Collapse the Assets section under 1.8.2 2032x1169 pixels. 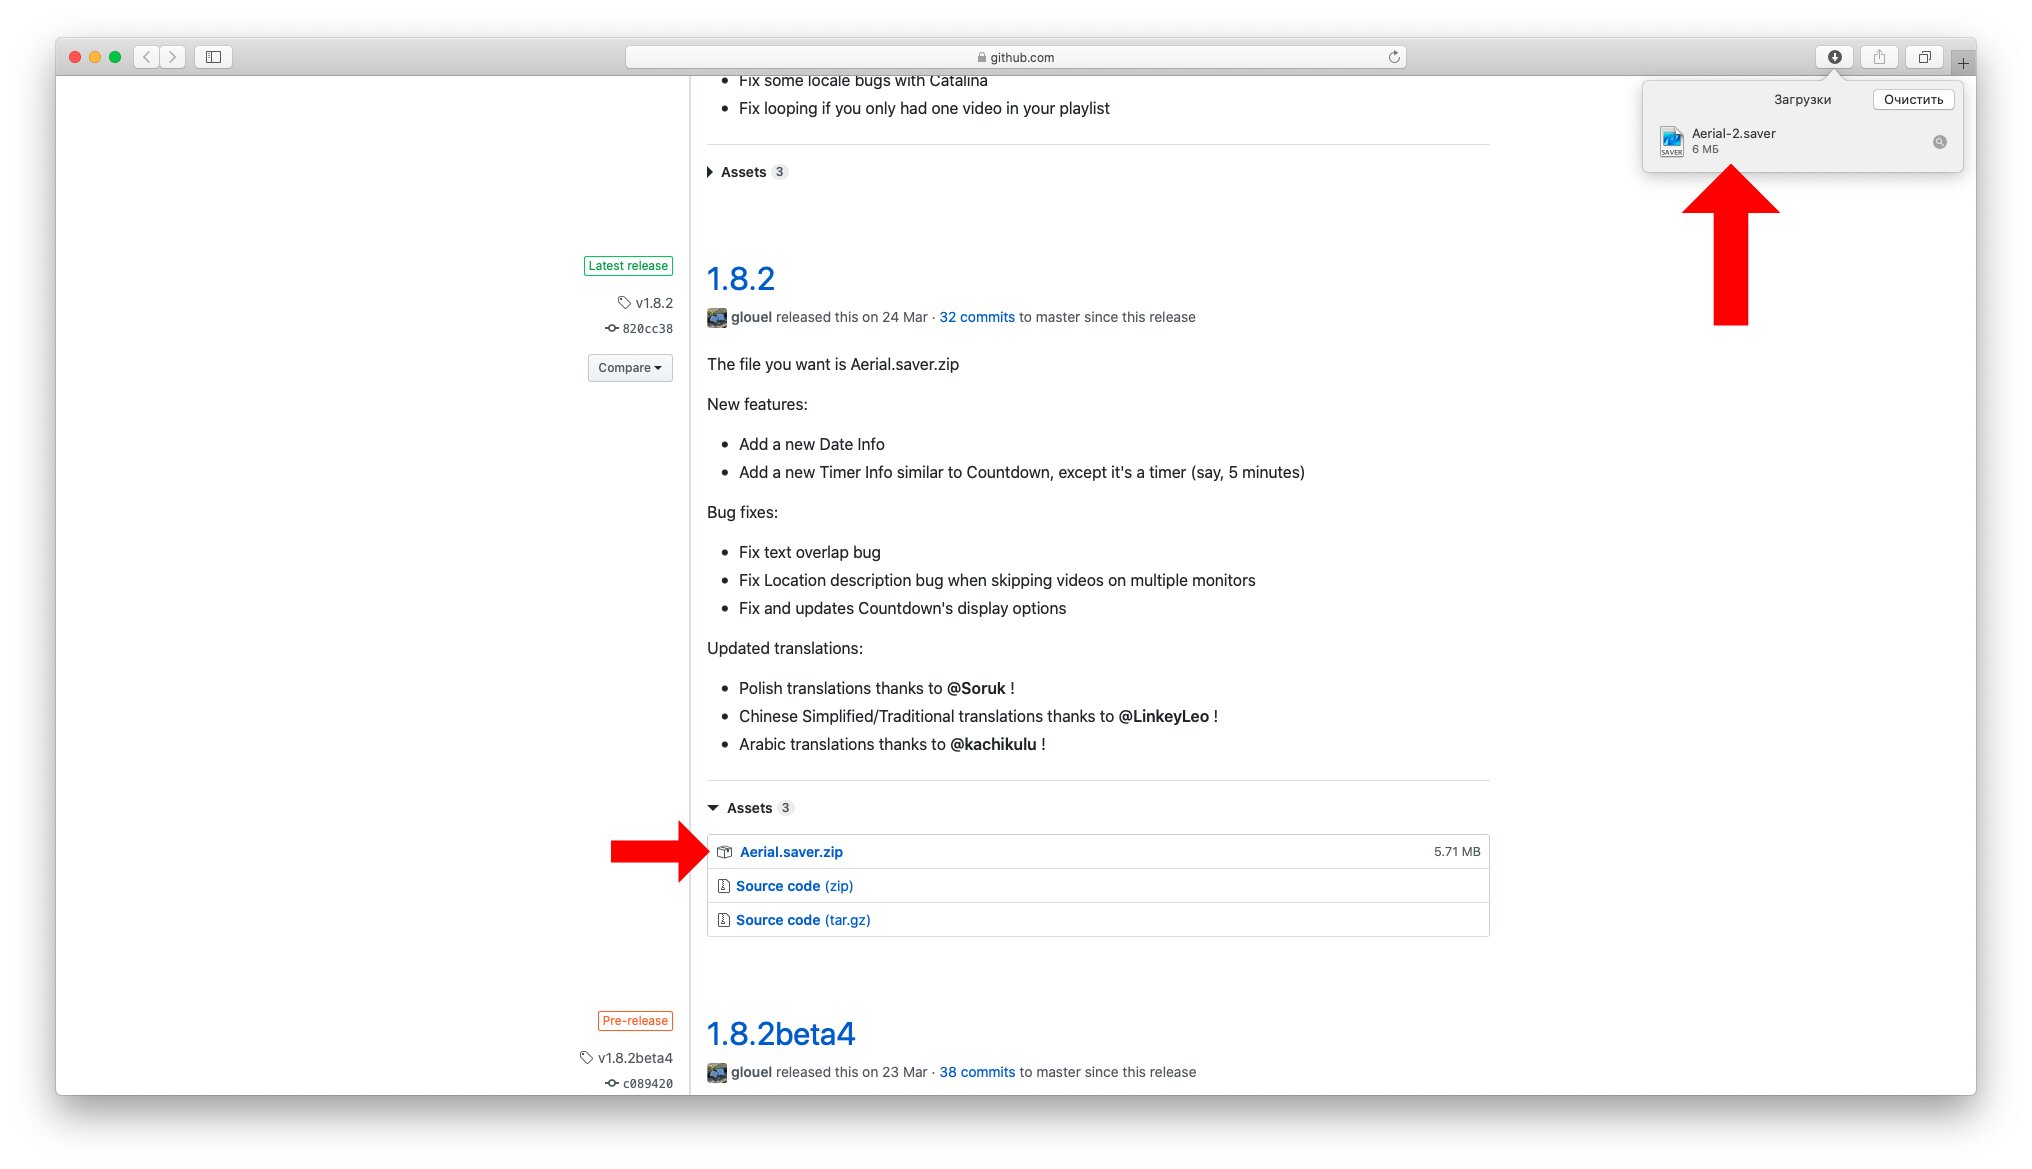point(751,808)
